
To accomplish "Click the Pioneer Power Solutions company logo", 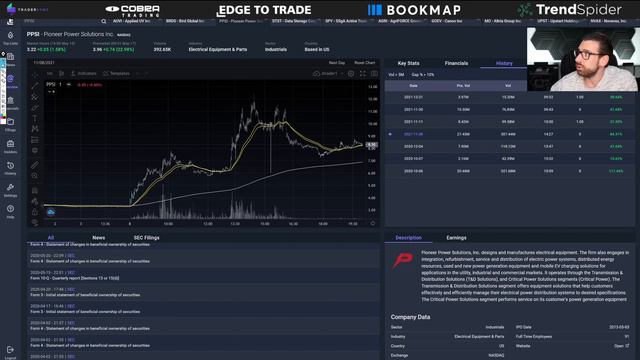I will click(x=403, y=260).
